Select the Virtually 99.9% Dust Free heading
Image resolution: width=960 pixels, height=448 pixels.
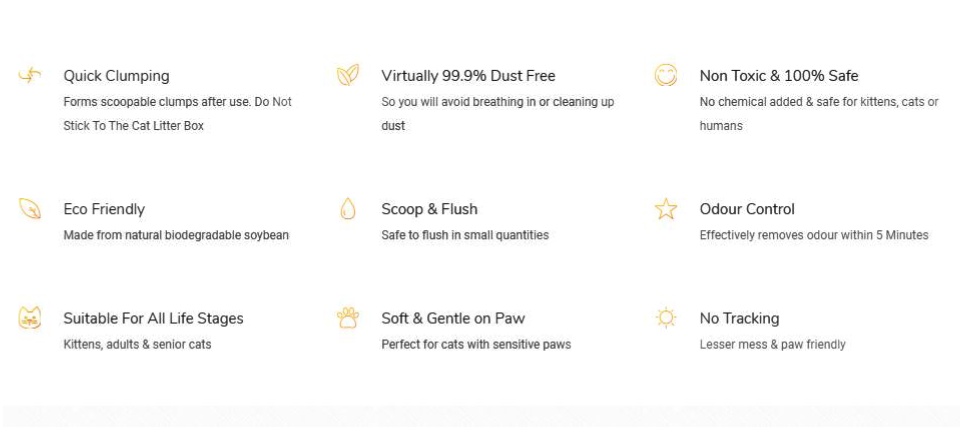coord(468,76)
